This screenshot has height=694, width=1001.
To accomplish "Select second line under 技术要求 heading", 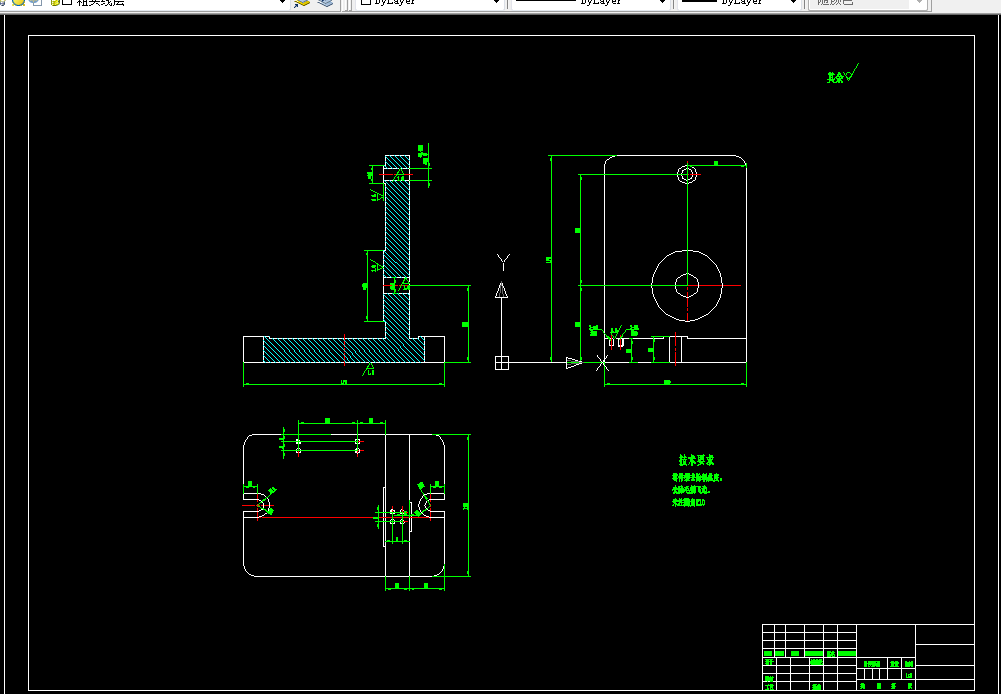I will point(691,490).
